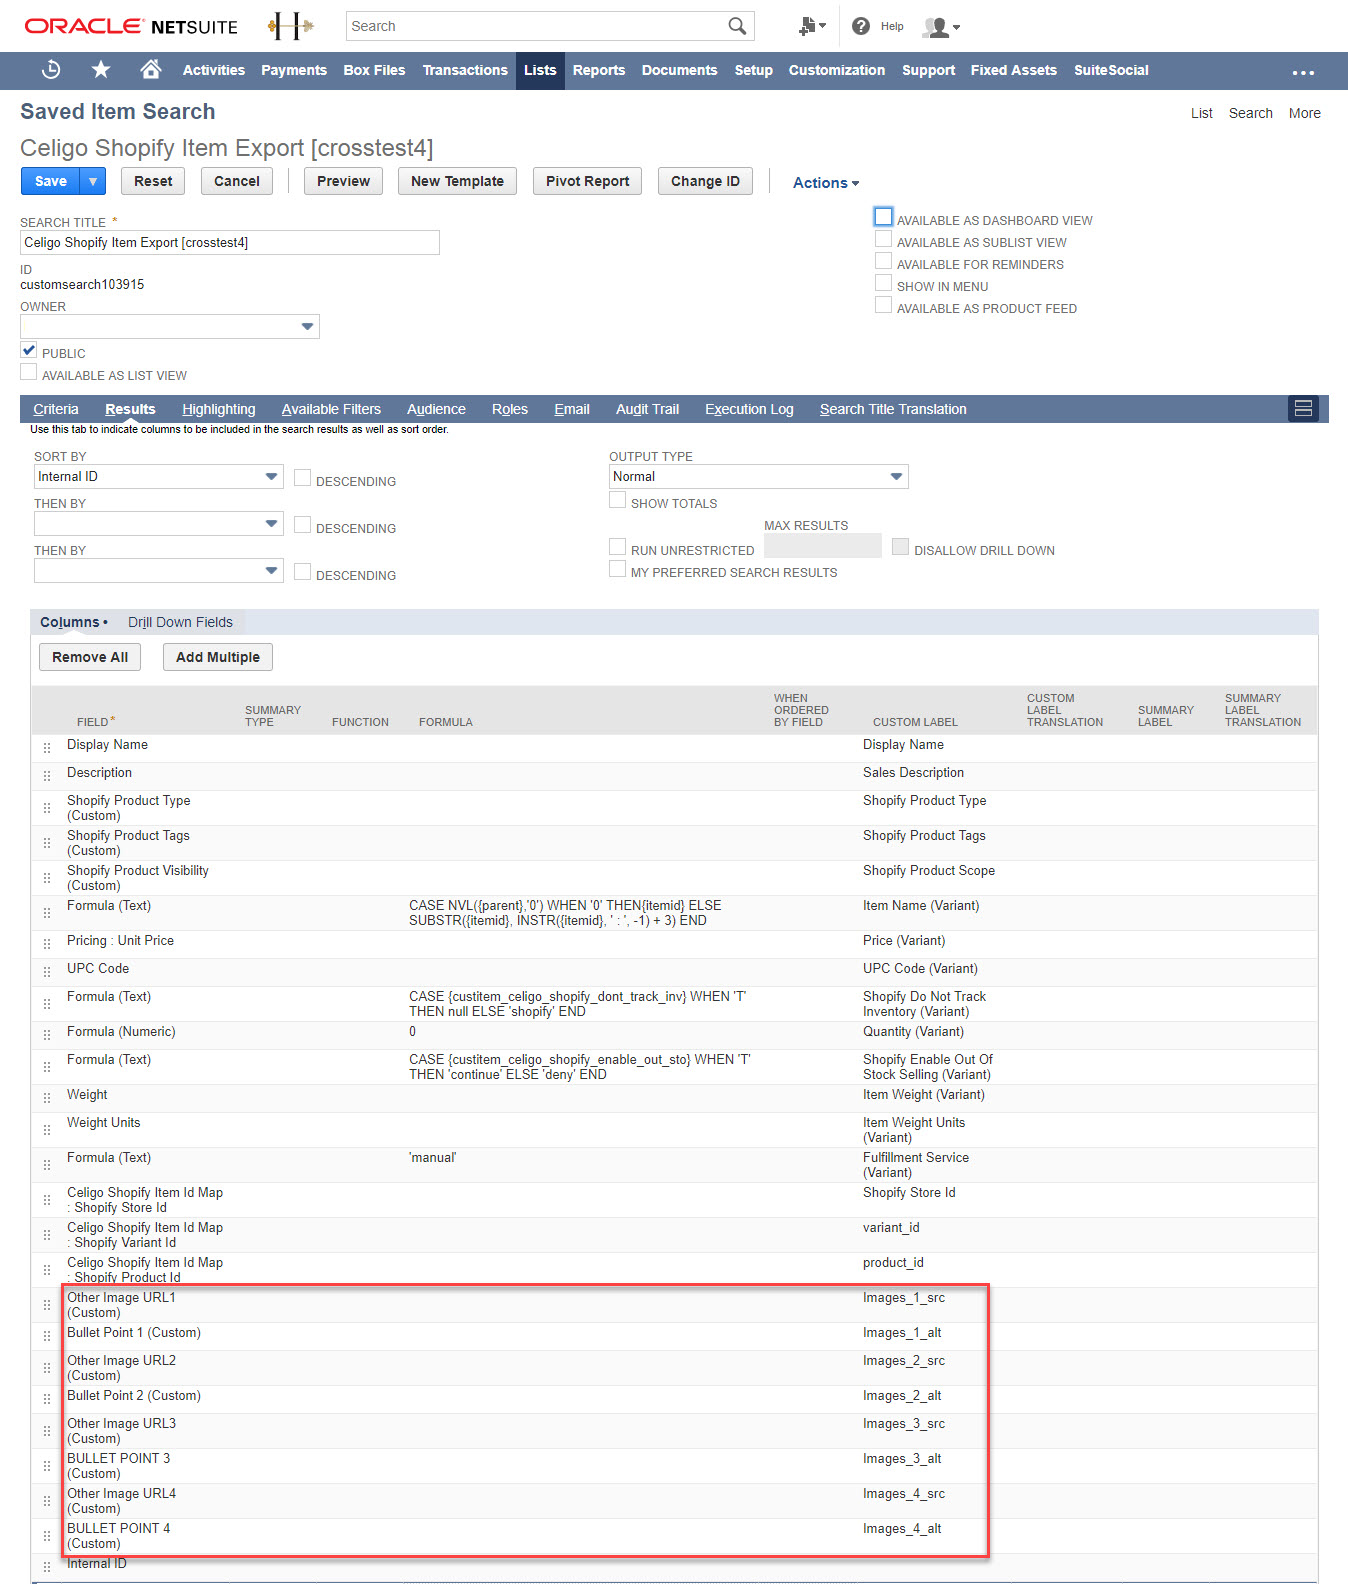Grab the Description row drag handle
1348x1584 pixels.
point(47,776)
